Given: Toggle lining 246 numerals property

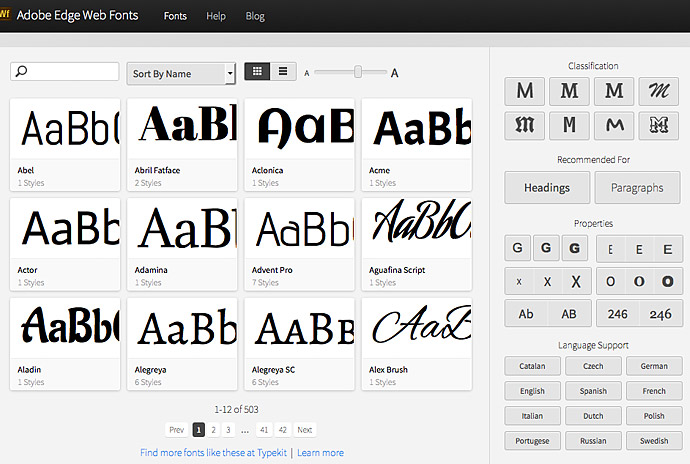Looking at the screenshot, I should pyautogui.click(x=617, y=314).
